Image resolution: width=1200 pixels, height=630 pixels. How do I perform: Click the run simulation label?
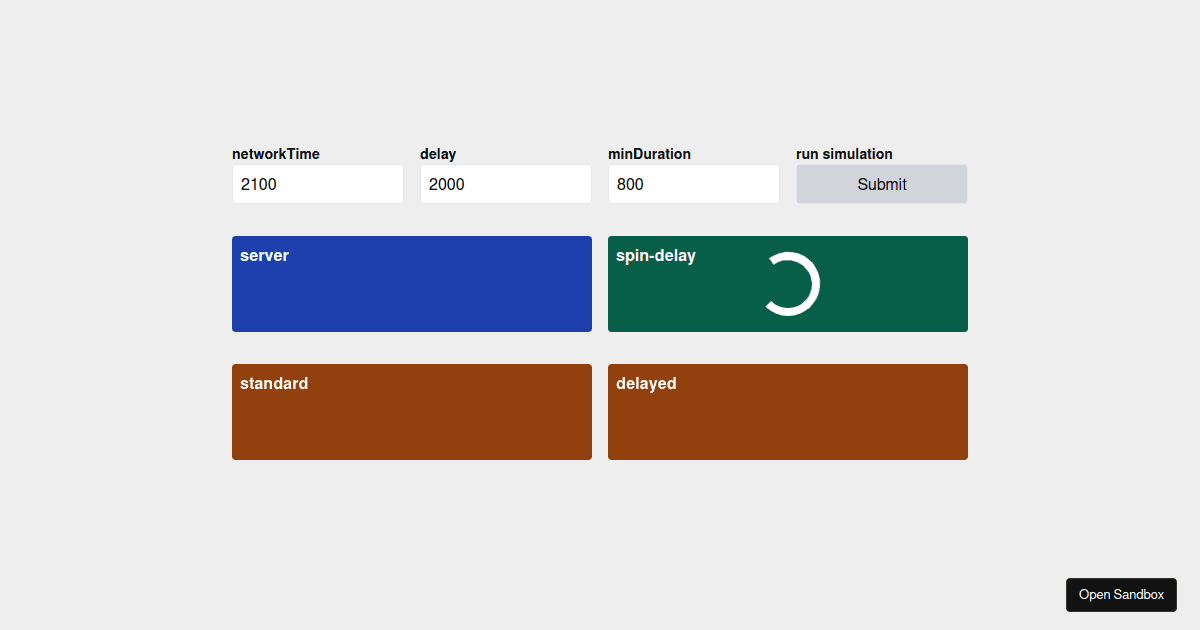click(x=843, y=153)
